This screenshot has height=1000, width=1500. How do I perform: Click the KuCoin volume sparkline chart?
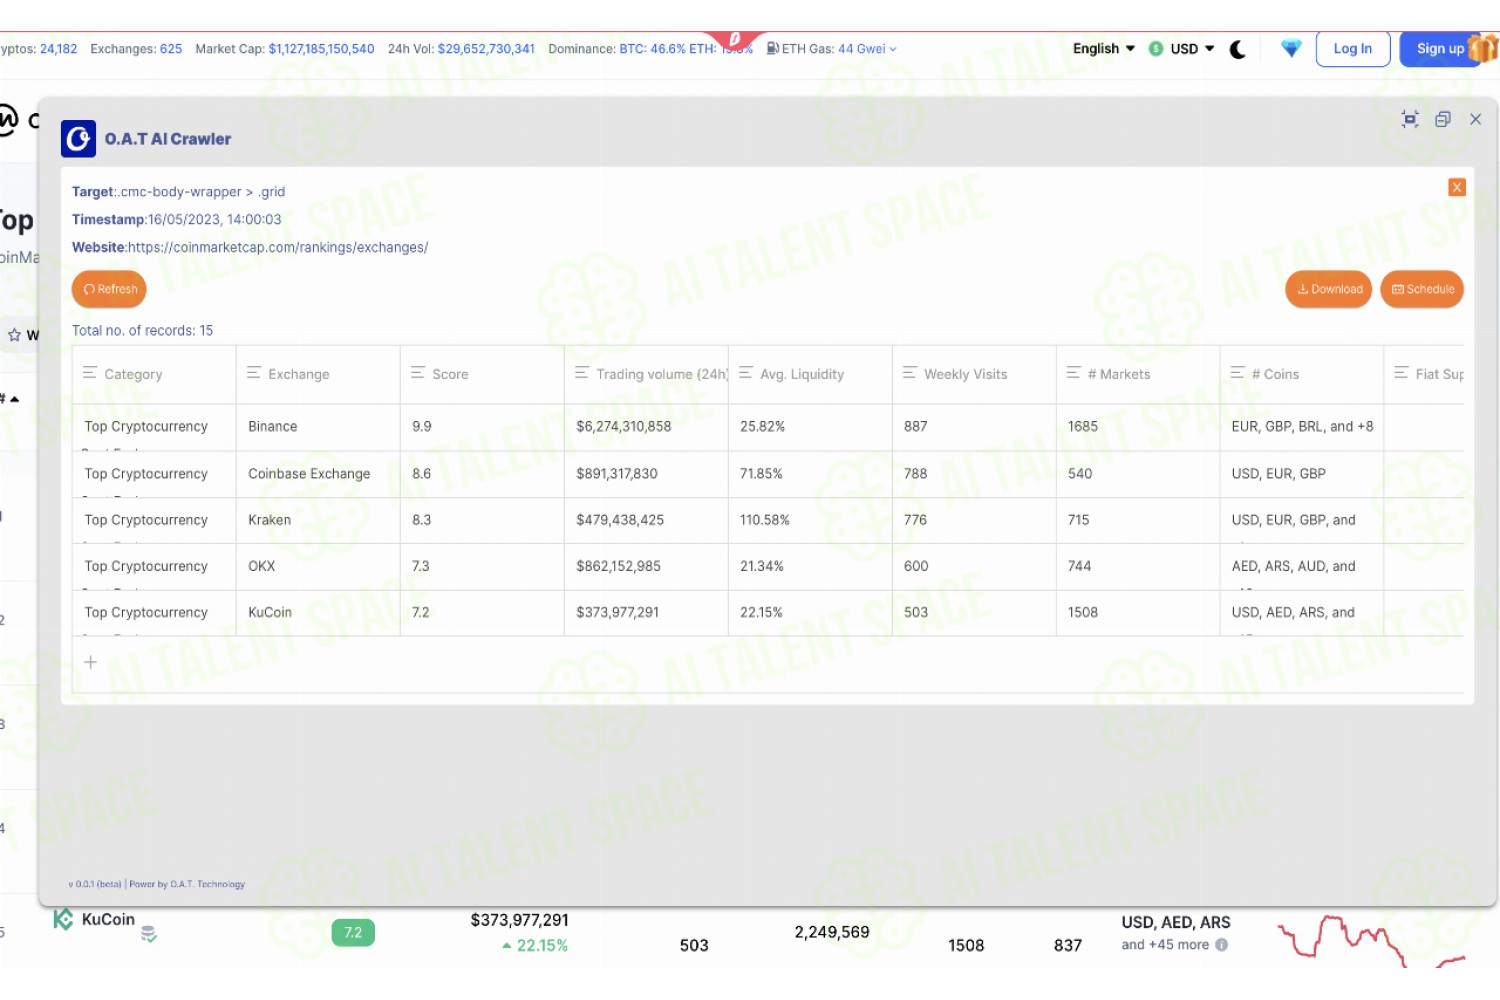[x=1370, y=940]
